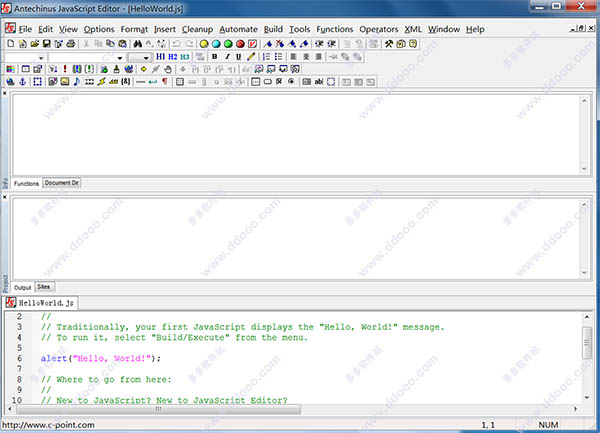Open the Build menu

pyautogui.click(x=273, y=29)
